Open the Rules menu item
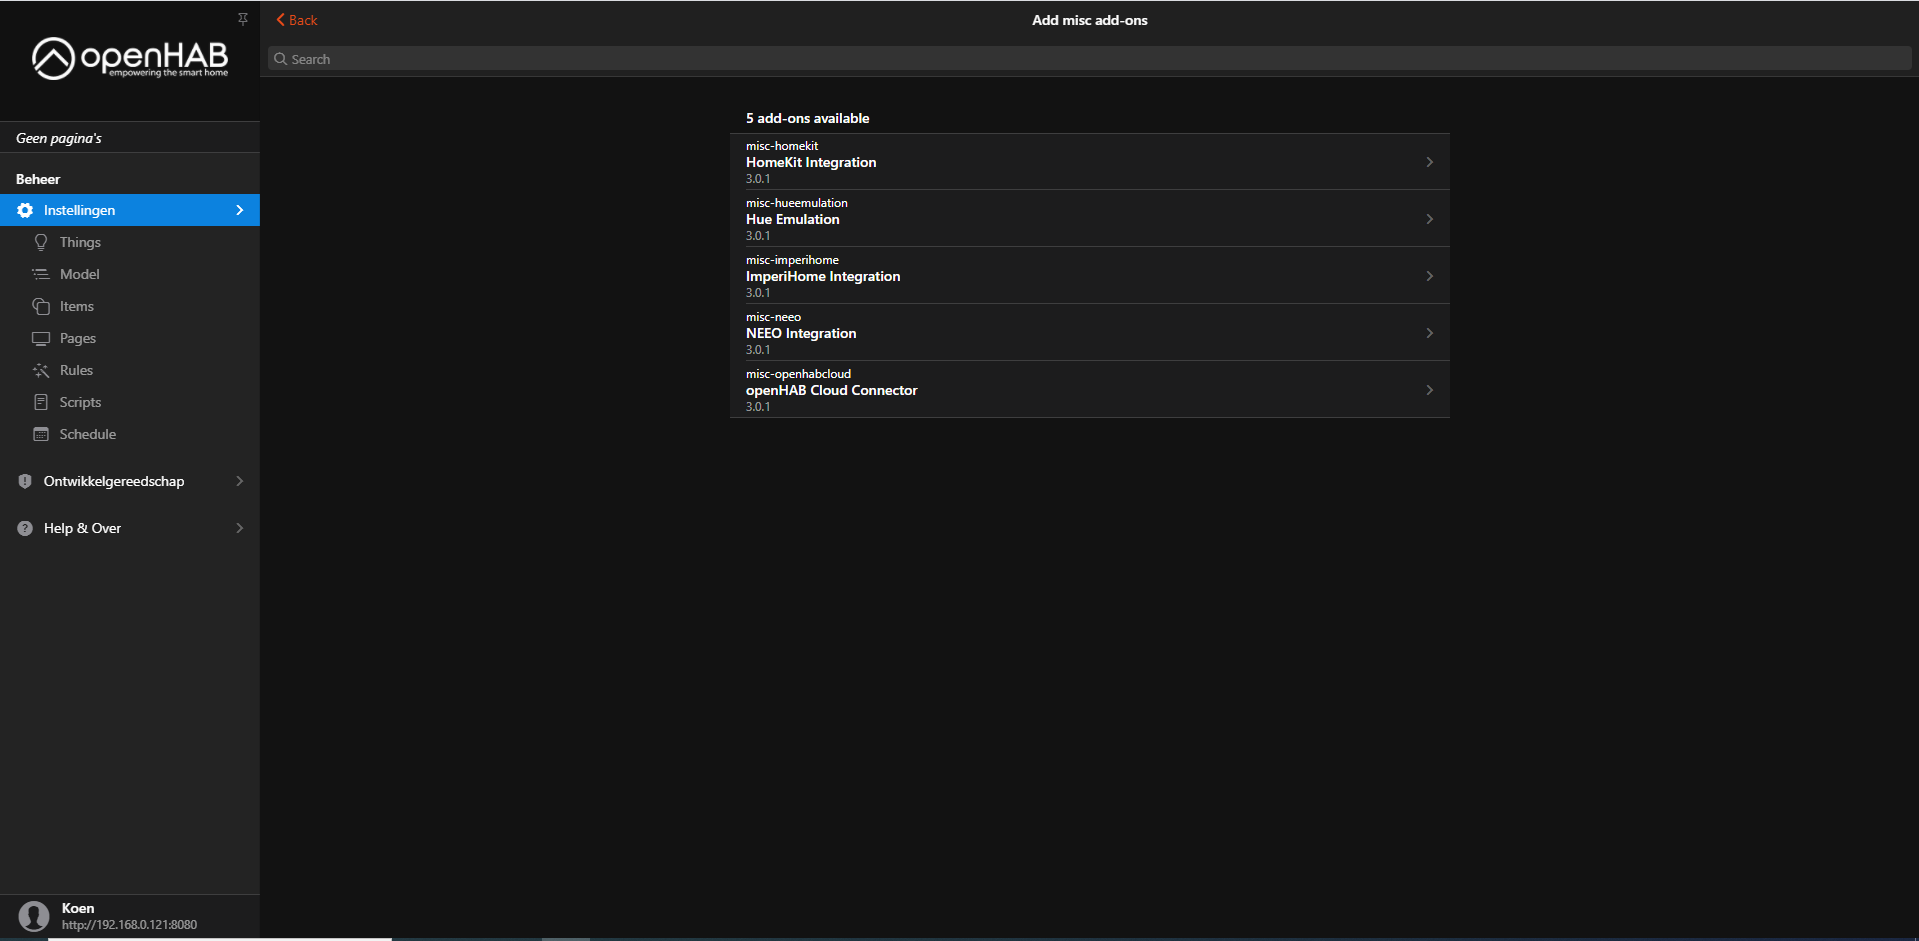Screen dimensions: 1919x941 pos(130,370)
